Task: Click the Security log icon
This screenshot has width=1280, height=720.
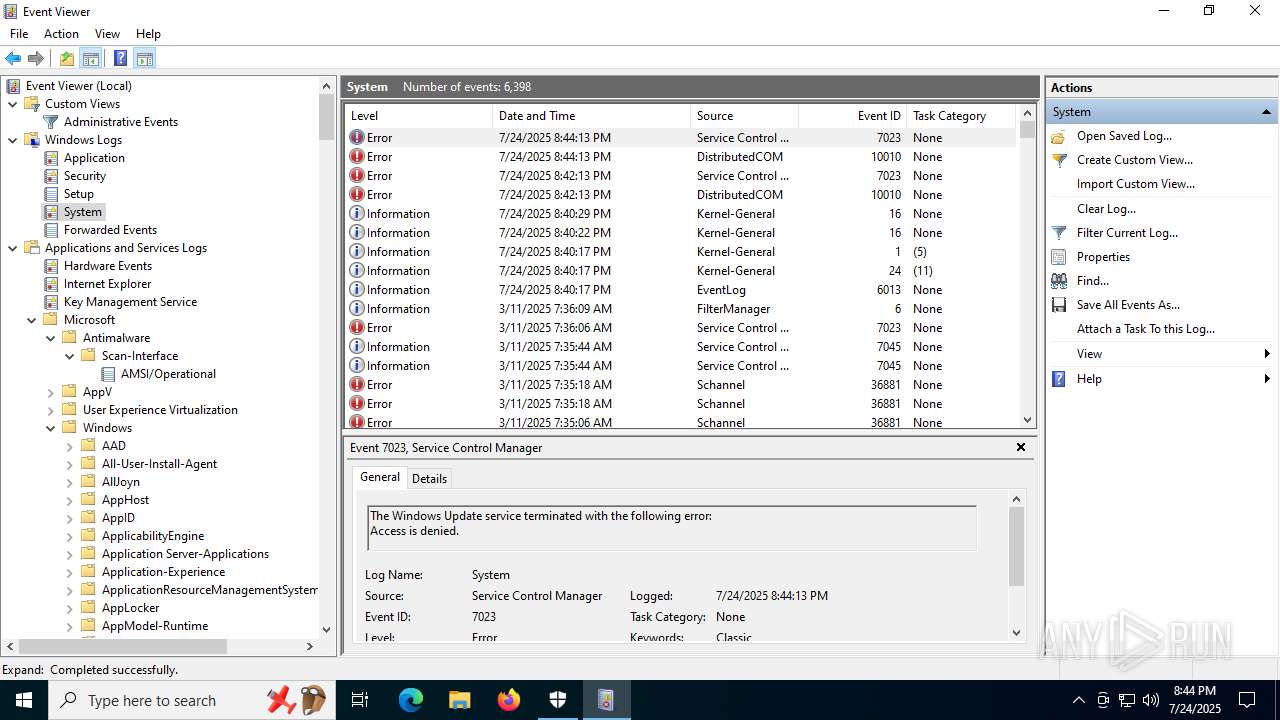Action: tap(52, 176)
